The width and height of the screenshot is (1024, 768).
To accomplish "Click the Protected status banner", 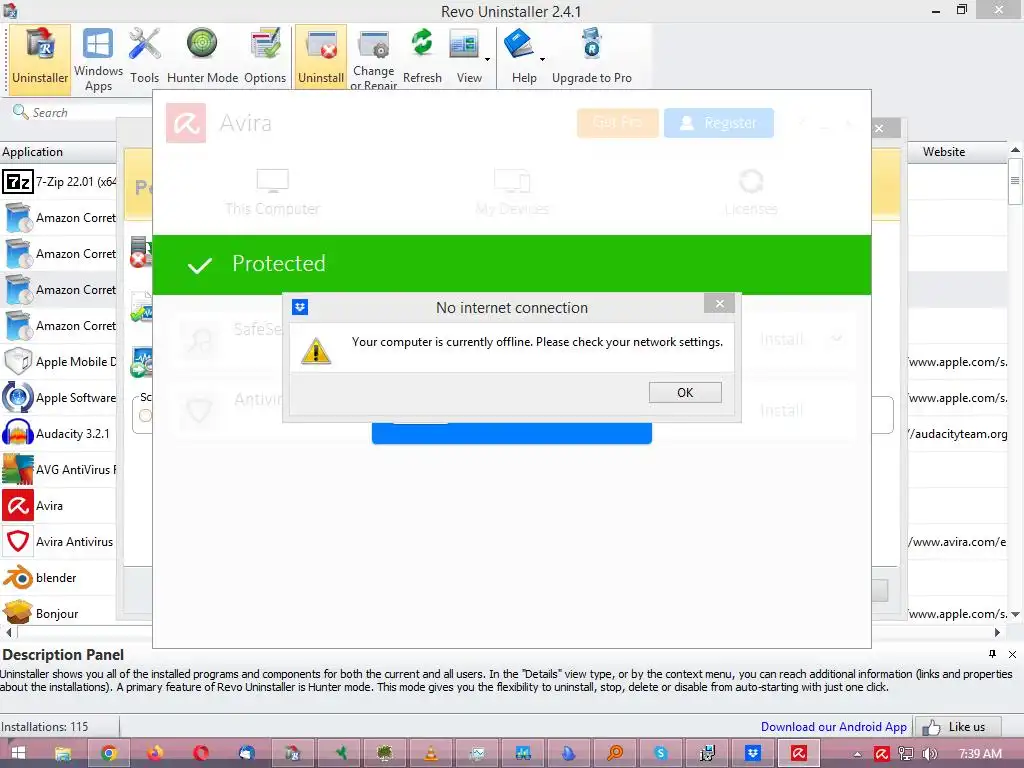I will [512, 264].
